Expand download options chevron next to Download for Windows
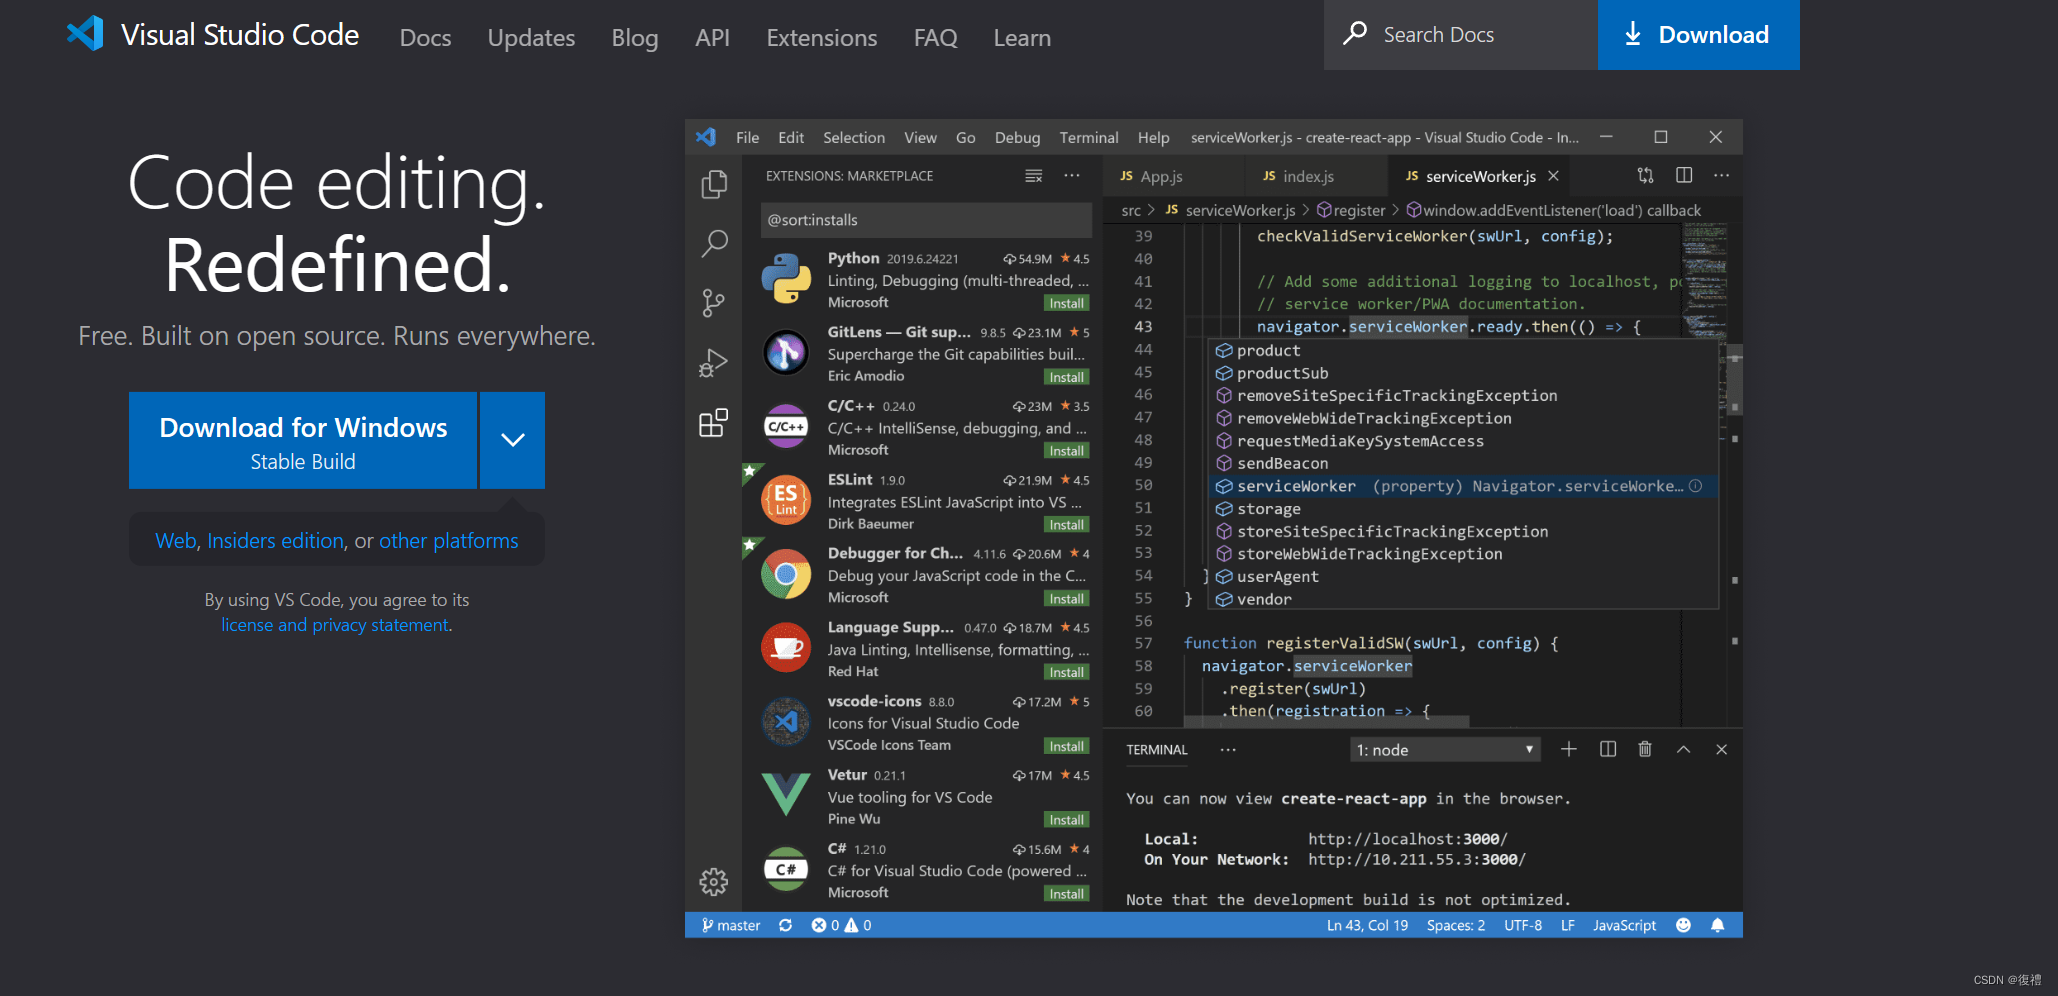 click(513, 440)
